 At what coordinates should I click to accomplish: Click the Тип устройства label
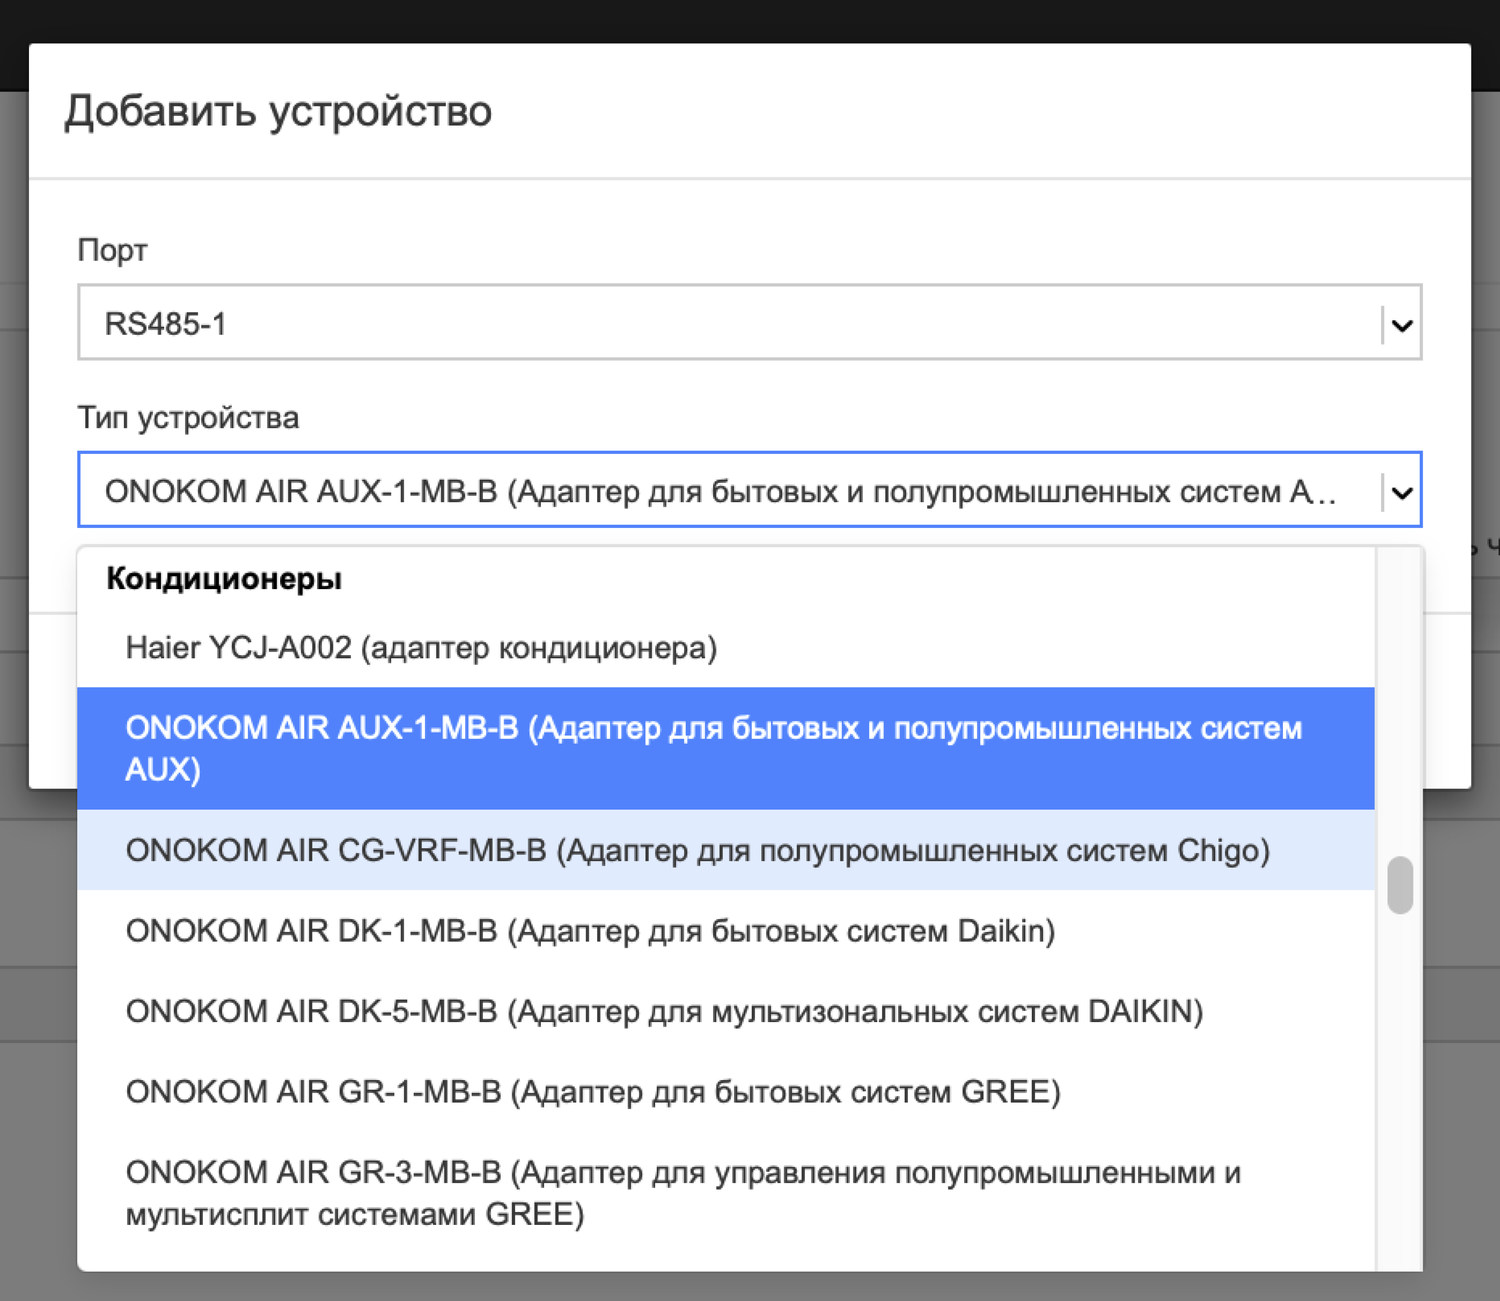188,417
